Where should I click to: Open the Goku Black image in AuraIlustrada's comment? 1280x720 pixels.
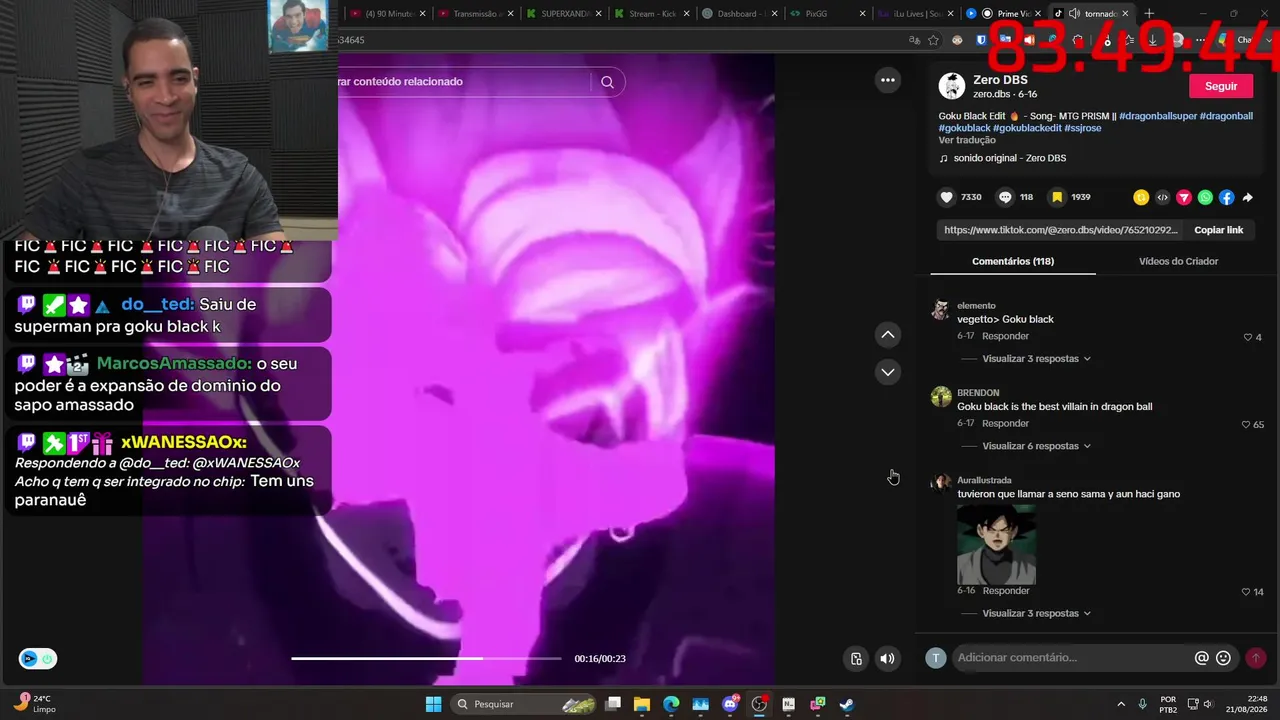pos(996,545)
